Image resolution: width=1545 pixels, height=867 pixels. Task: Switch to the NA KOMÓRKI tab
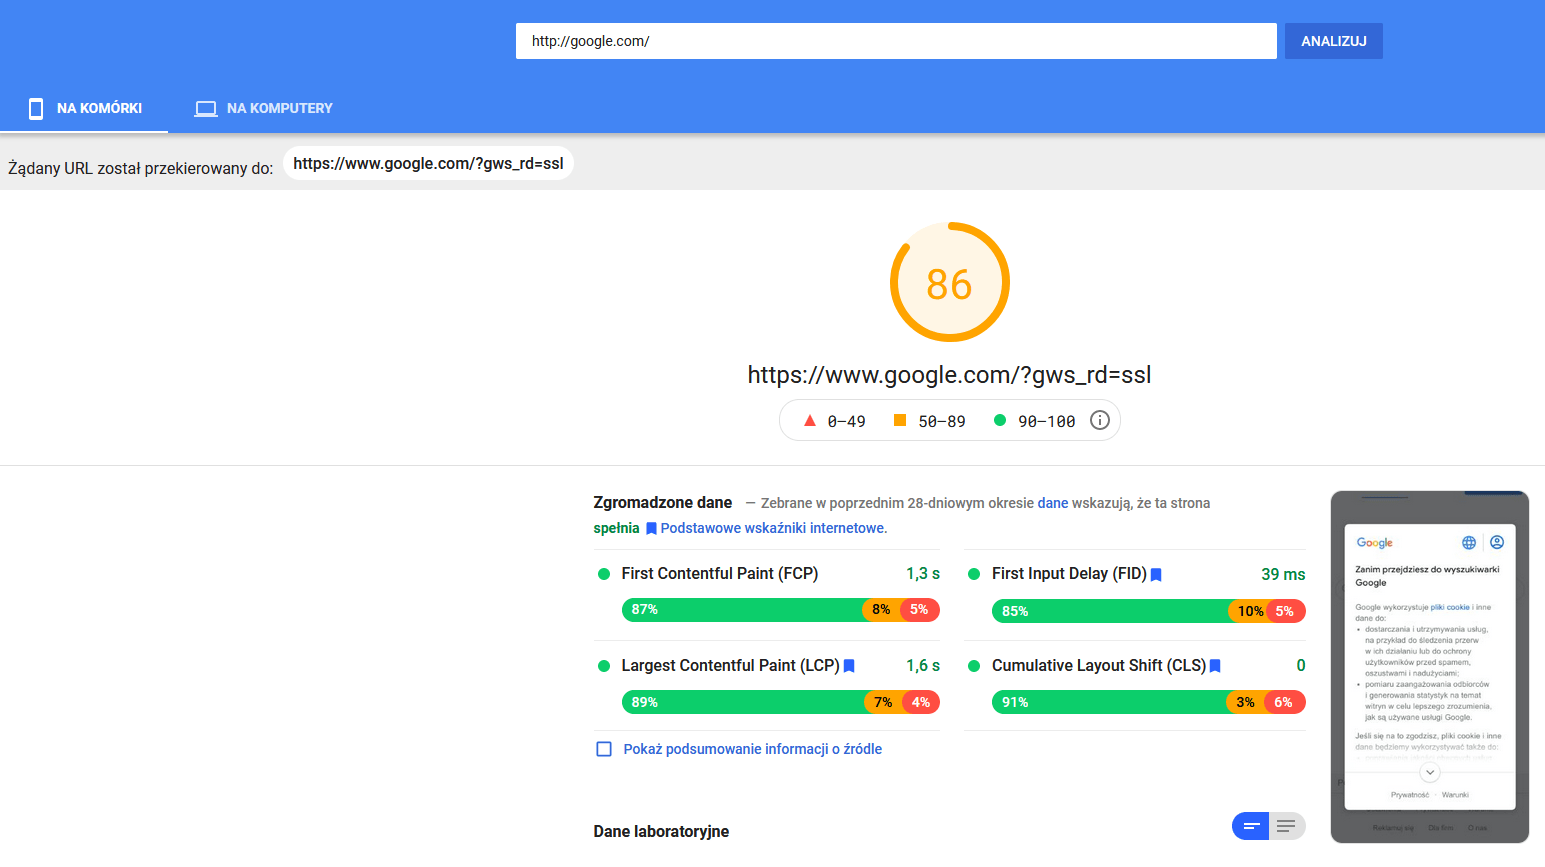[x=84, y=108]
